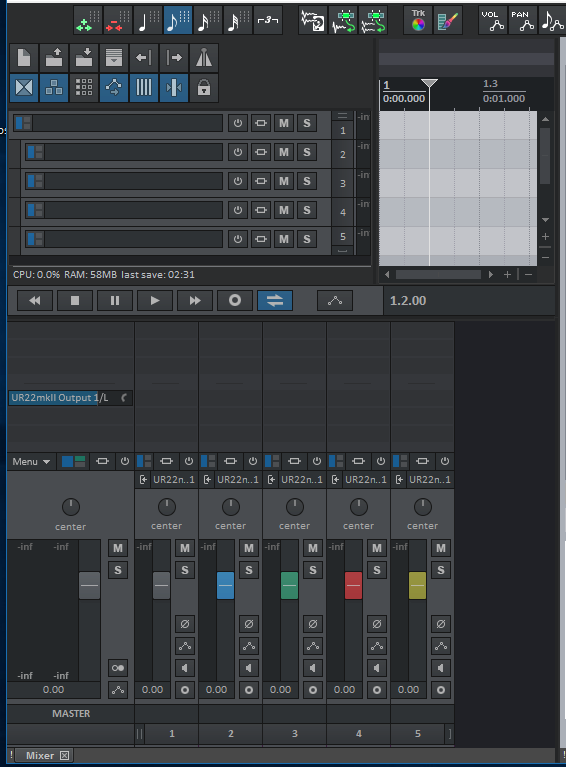Pause playback

pos(115,300)
